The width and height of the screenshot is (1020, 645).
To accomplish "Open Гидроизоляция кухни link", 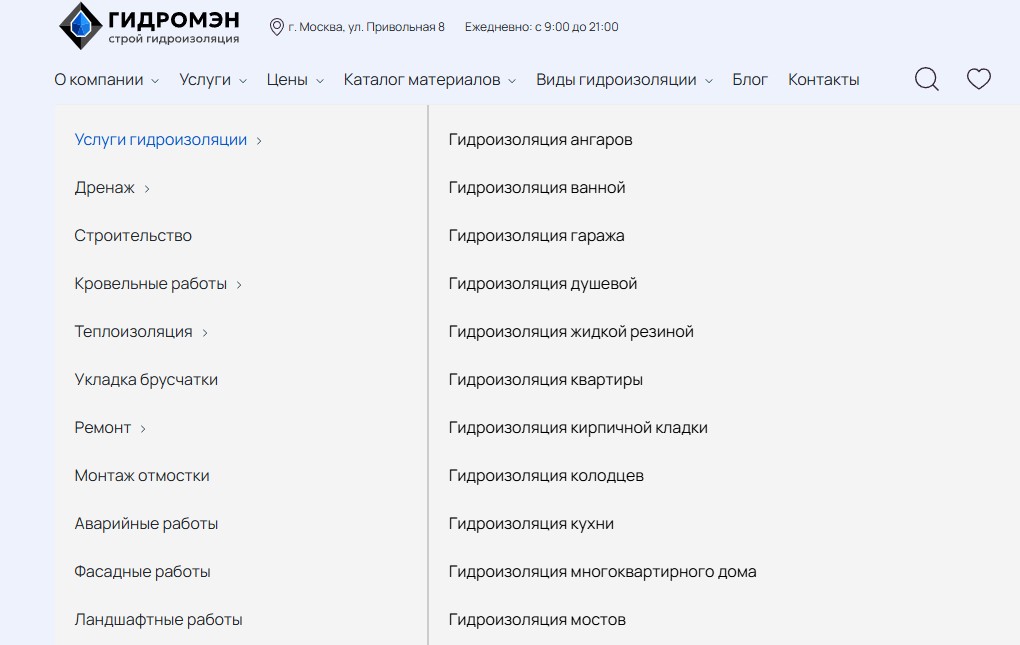I will tap(531, 524).
